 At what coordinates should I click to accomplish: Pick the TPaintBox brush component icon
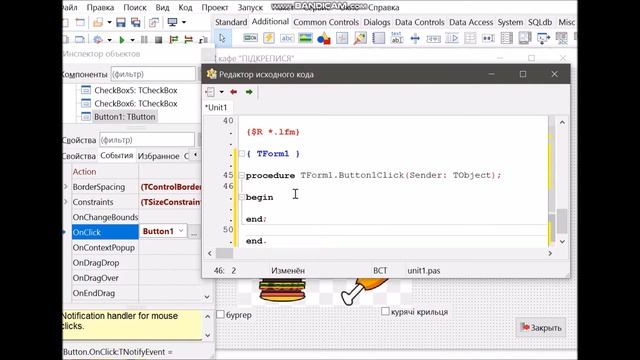(x=360, y=38)
